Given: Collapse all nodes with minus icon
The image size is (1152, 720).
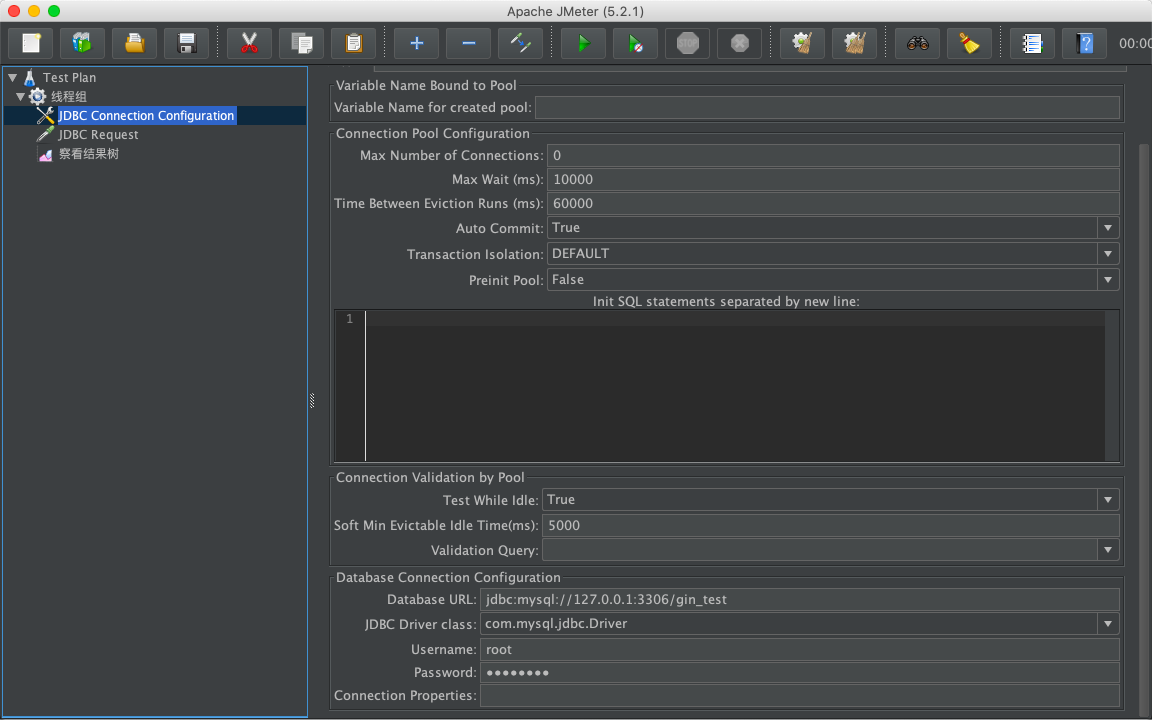Looking at the screenshot, I should point(469,43).
